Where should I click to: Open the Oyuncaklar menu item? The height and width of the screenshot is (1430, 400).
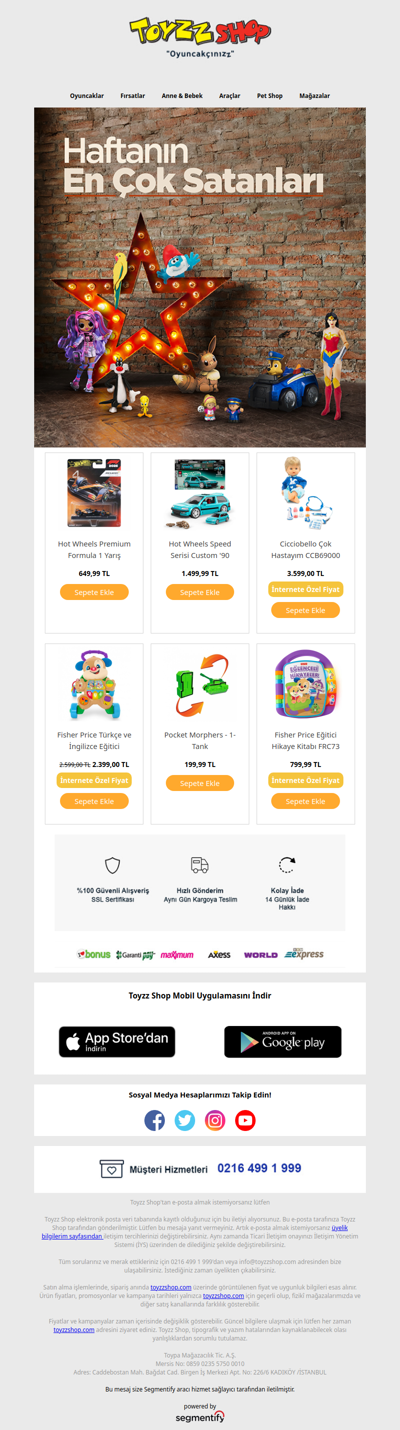pos(87,96)
